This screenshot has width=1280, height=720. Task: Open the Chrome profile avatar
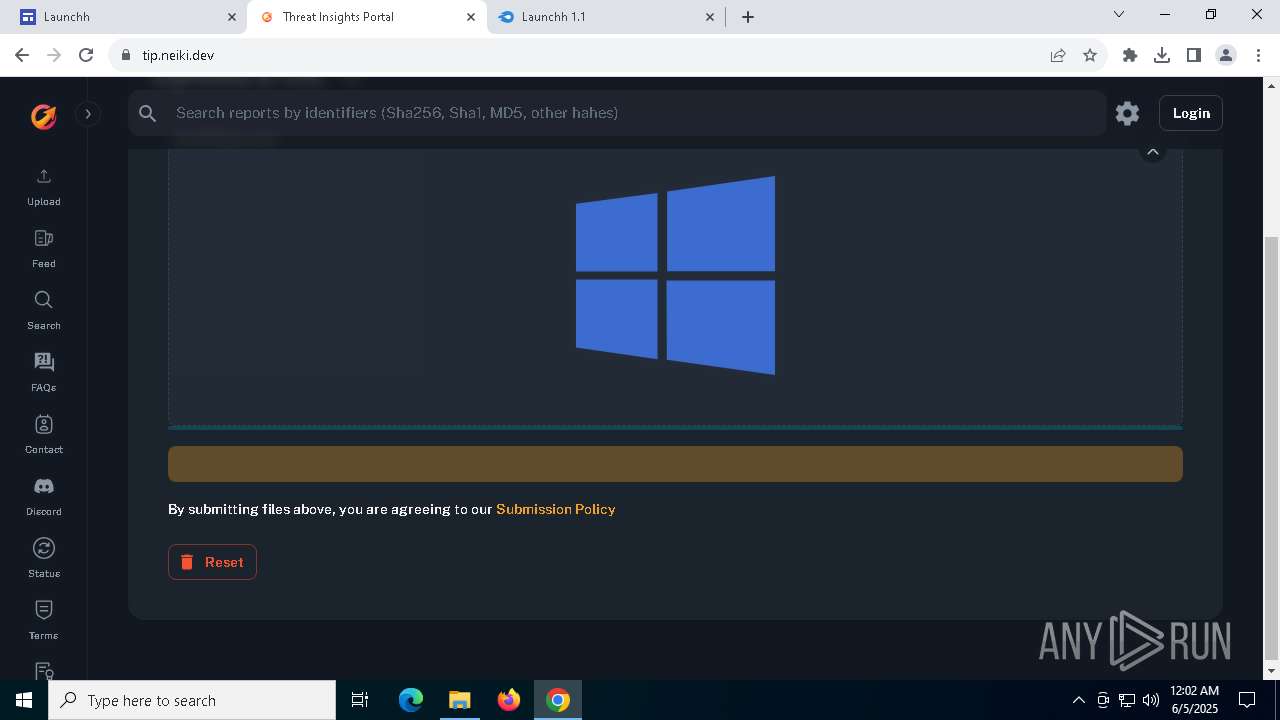[1226, 55]
